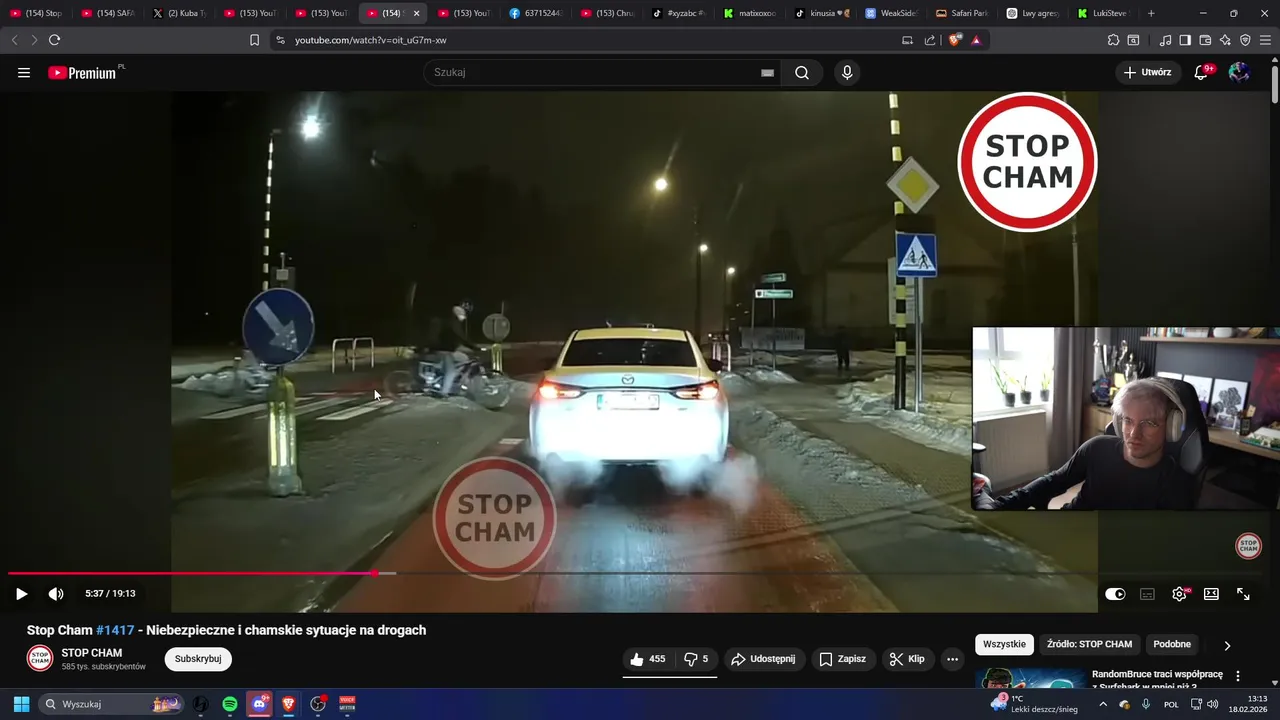Toggle subtitles captions button
1280x720 pixels.
pos(1147,594)
